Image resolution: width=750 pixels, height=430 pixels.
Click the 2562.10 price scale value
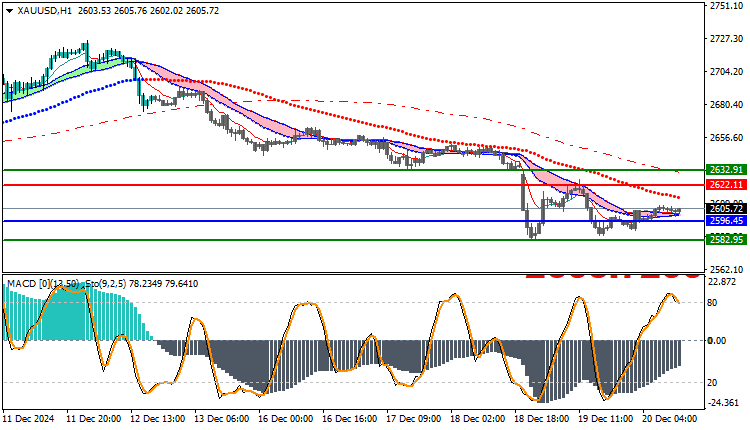727,270
